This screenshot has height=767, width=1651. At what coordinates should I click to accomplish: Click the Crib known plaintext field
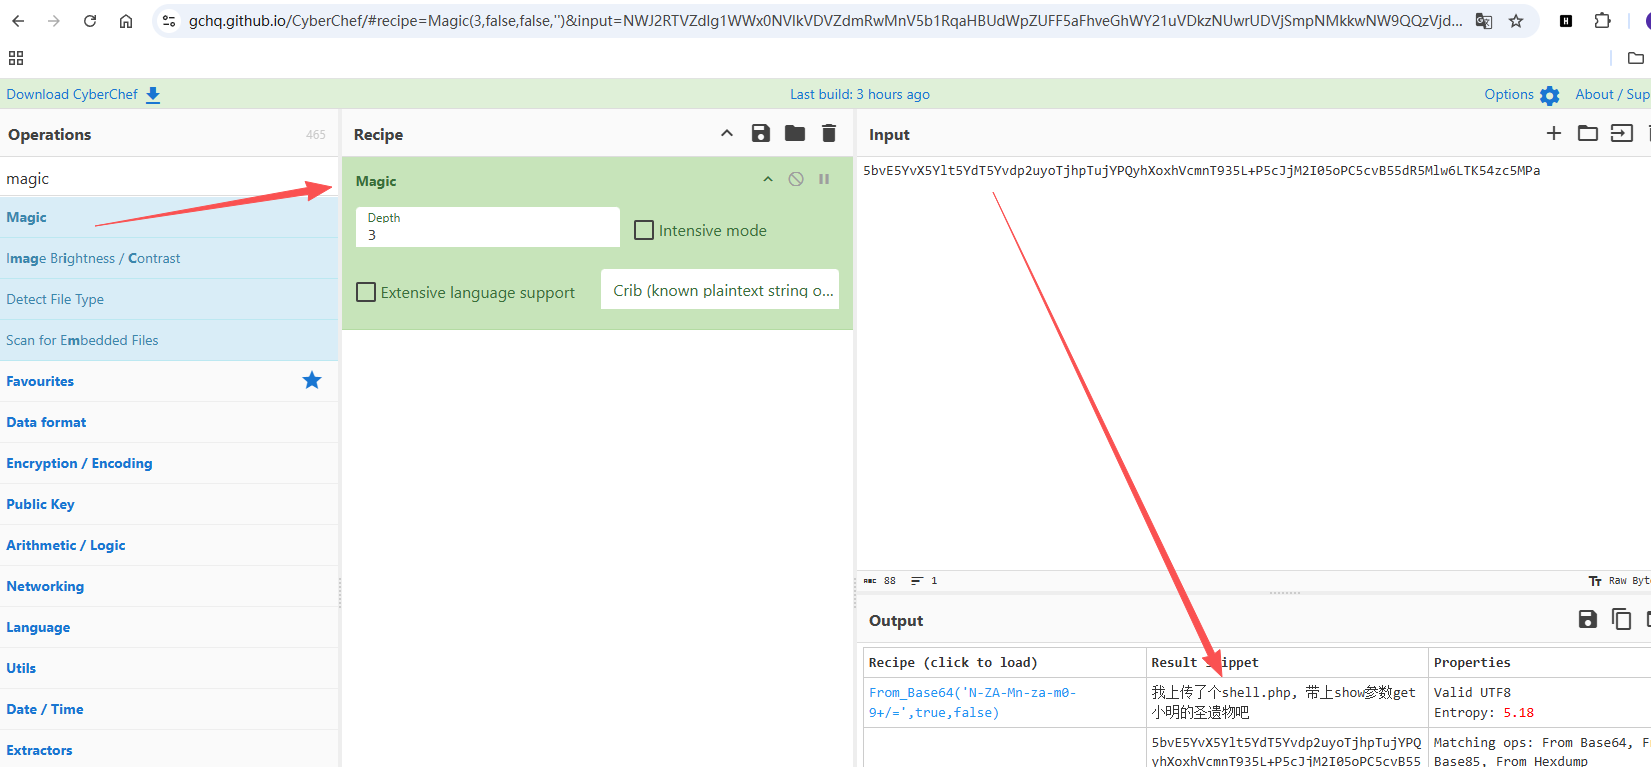coord(720,289)
